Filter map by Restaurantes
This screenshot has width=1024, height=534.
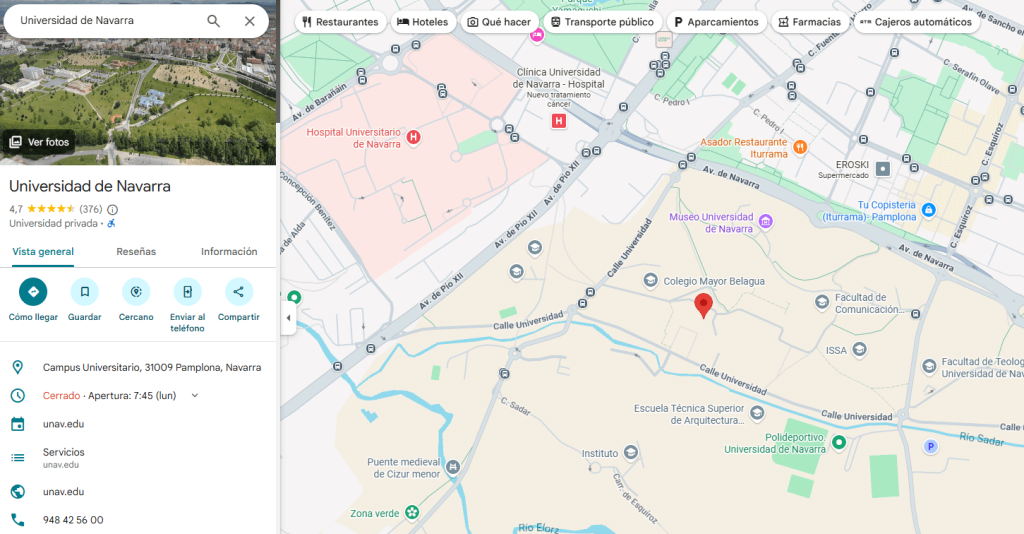(x=340, y=22)
